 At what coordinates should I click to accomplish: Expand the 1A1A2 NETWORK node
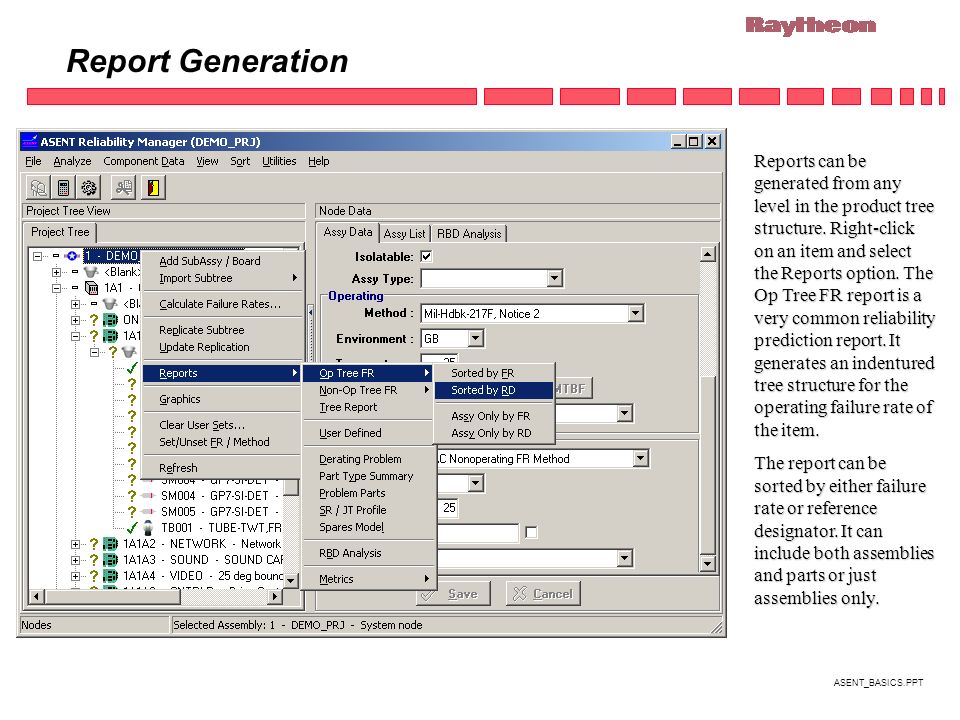[75, 544]
